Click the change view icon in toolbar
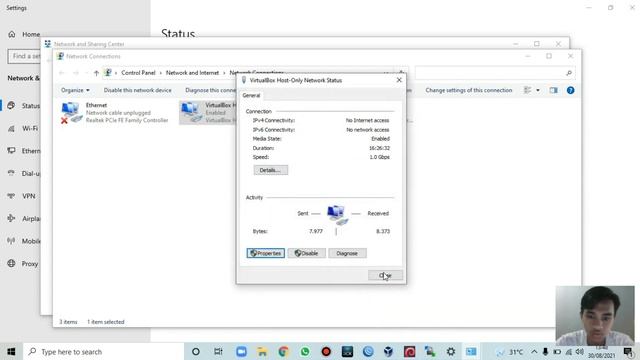 pyautogui.click(x=527, y=90)
